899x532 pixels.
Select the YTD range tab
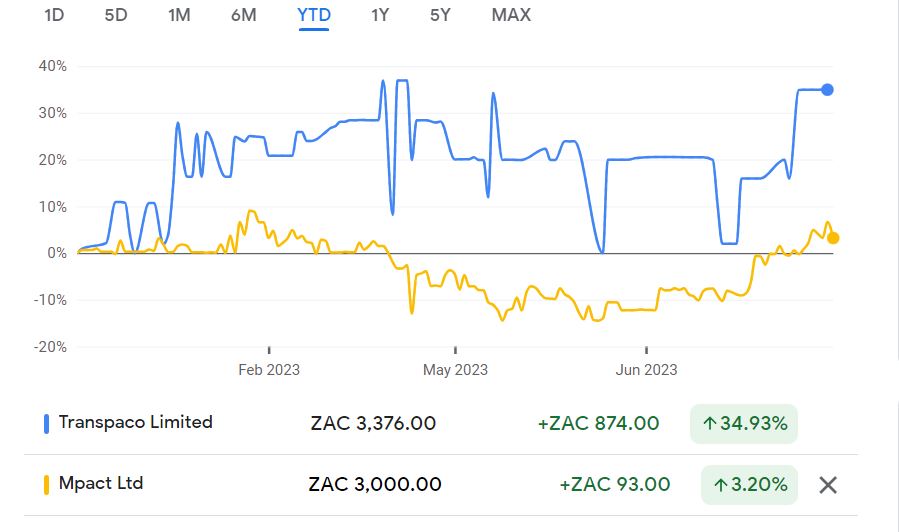(314, 15)
